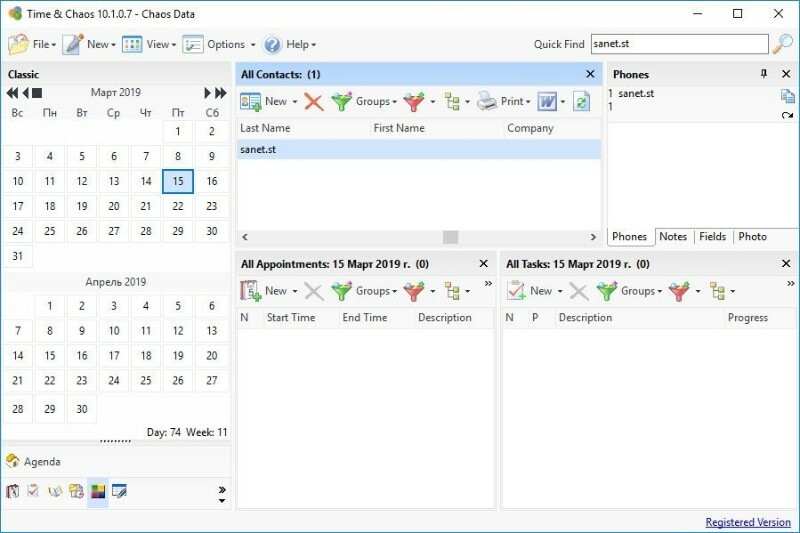Open the Agenda view button
Image resolution: width=800 pixels, height=533 pixels.
coord(34,462)
